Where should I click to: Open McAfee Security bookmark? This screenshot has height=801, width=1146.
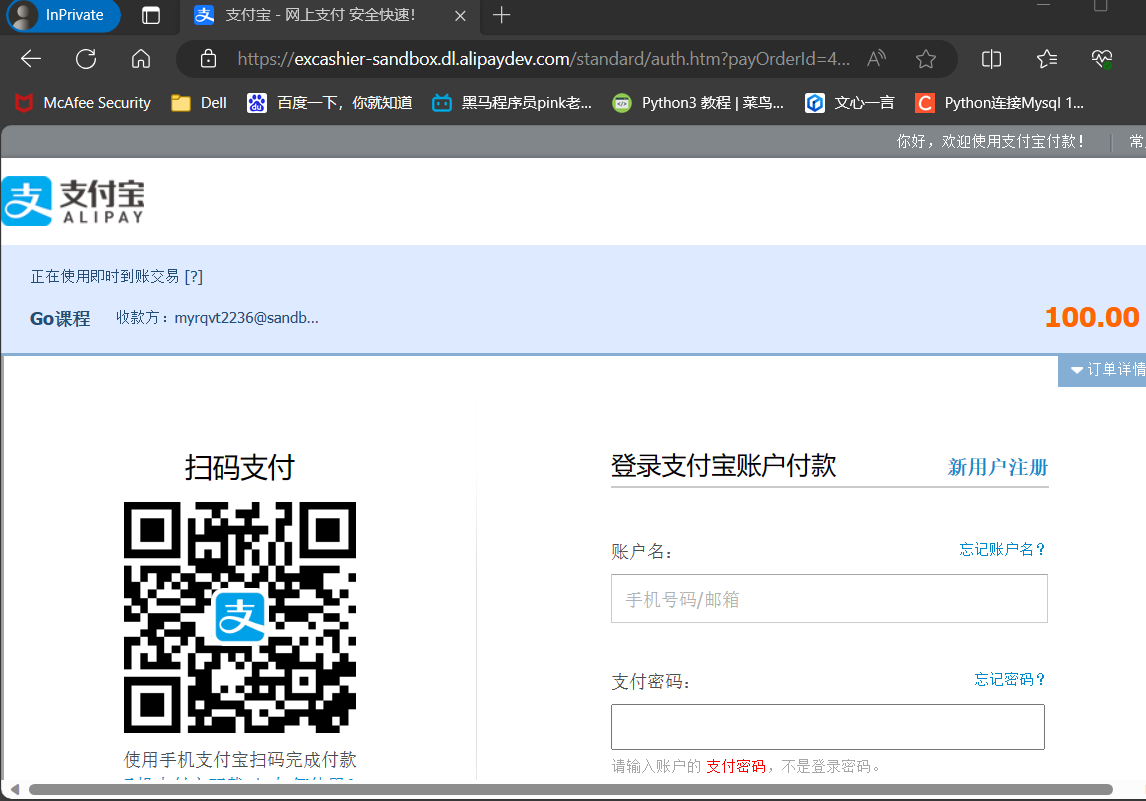[83, 103]
